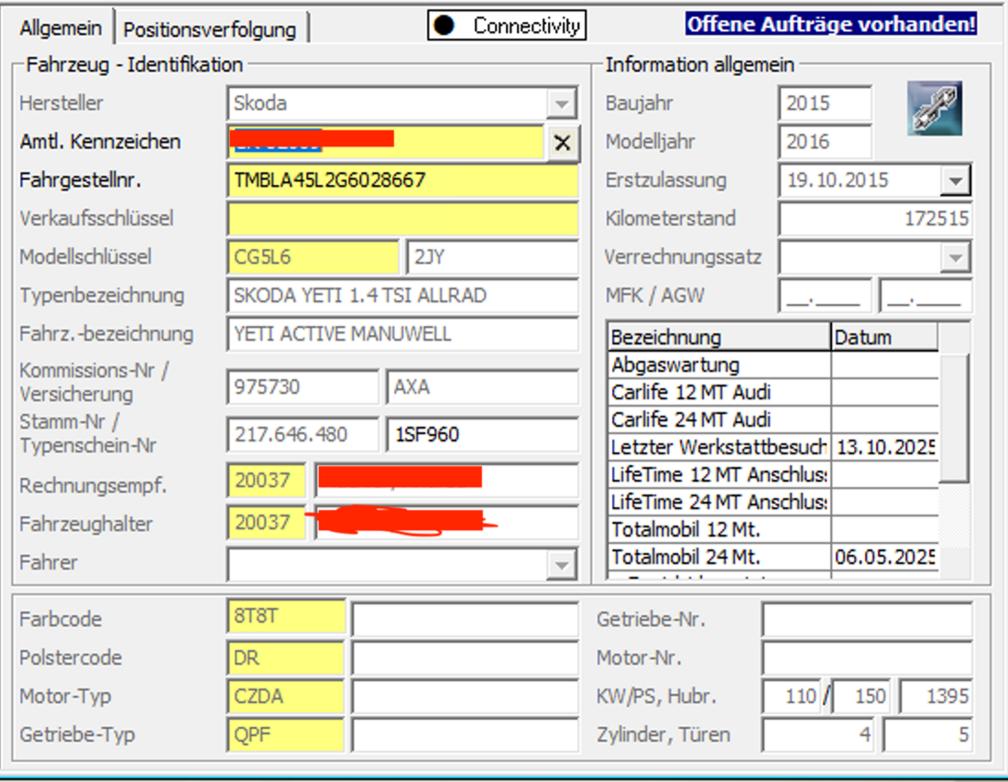Click the Kilometerstand field

(x=875, y=219)
